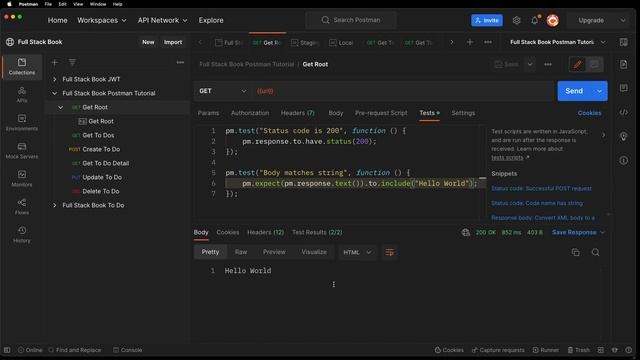Viewport: 640px width, 360px height.
Task: Click the plus icon to create a collection
Action: [x=55, y=62]
